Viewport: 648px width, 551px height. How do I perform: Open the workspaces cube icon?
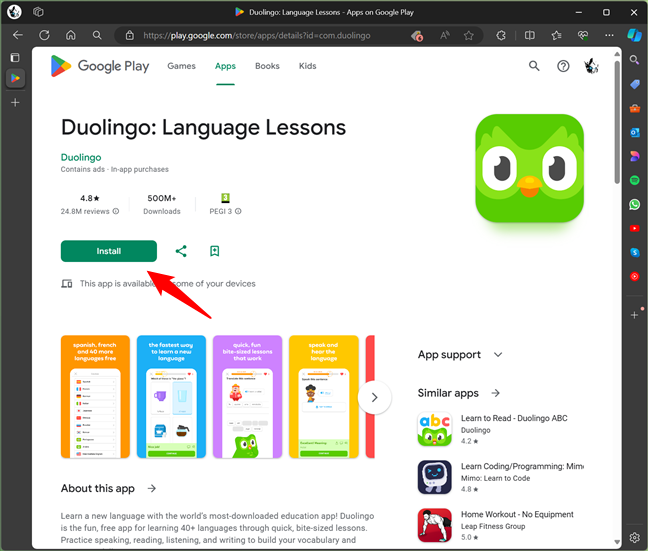point(38,12)
